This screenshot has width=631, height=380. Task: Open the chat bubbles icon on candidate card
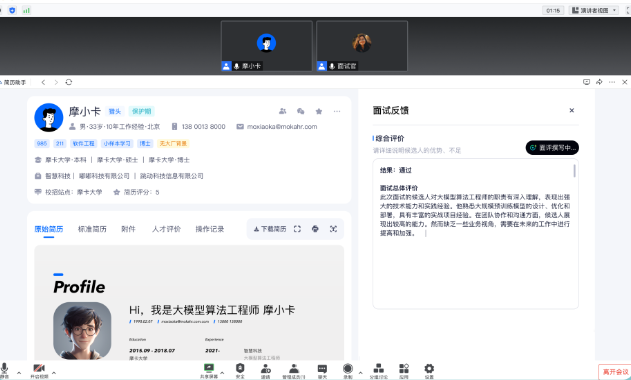pos(301,112)
